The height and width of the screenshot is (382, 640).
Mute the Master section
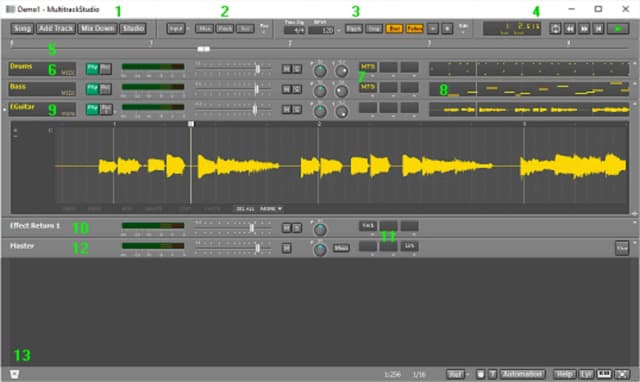287,248
